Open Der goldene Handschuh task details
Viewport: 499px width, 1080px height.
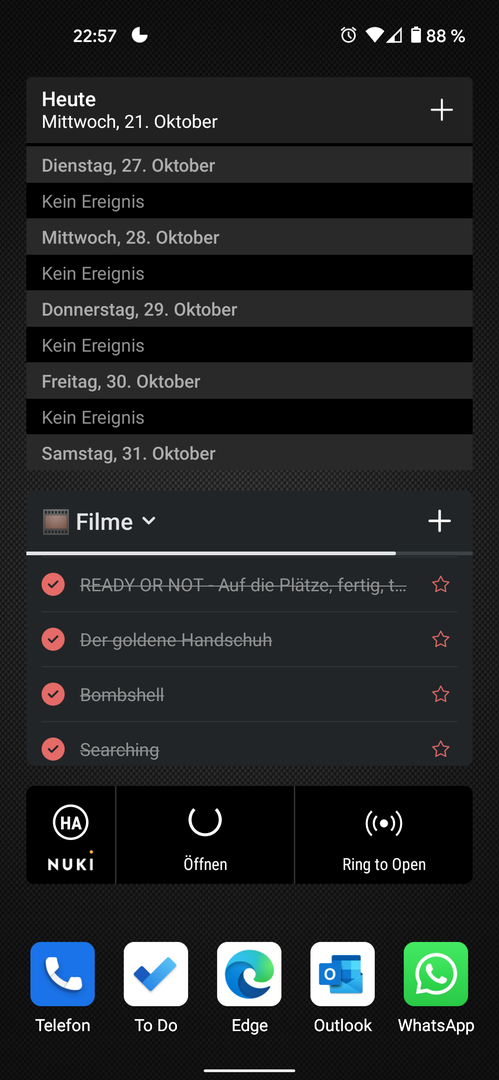pos(176,640)
